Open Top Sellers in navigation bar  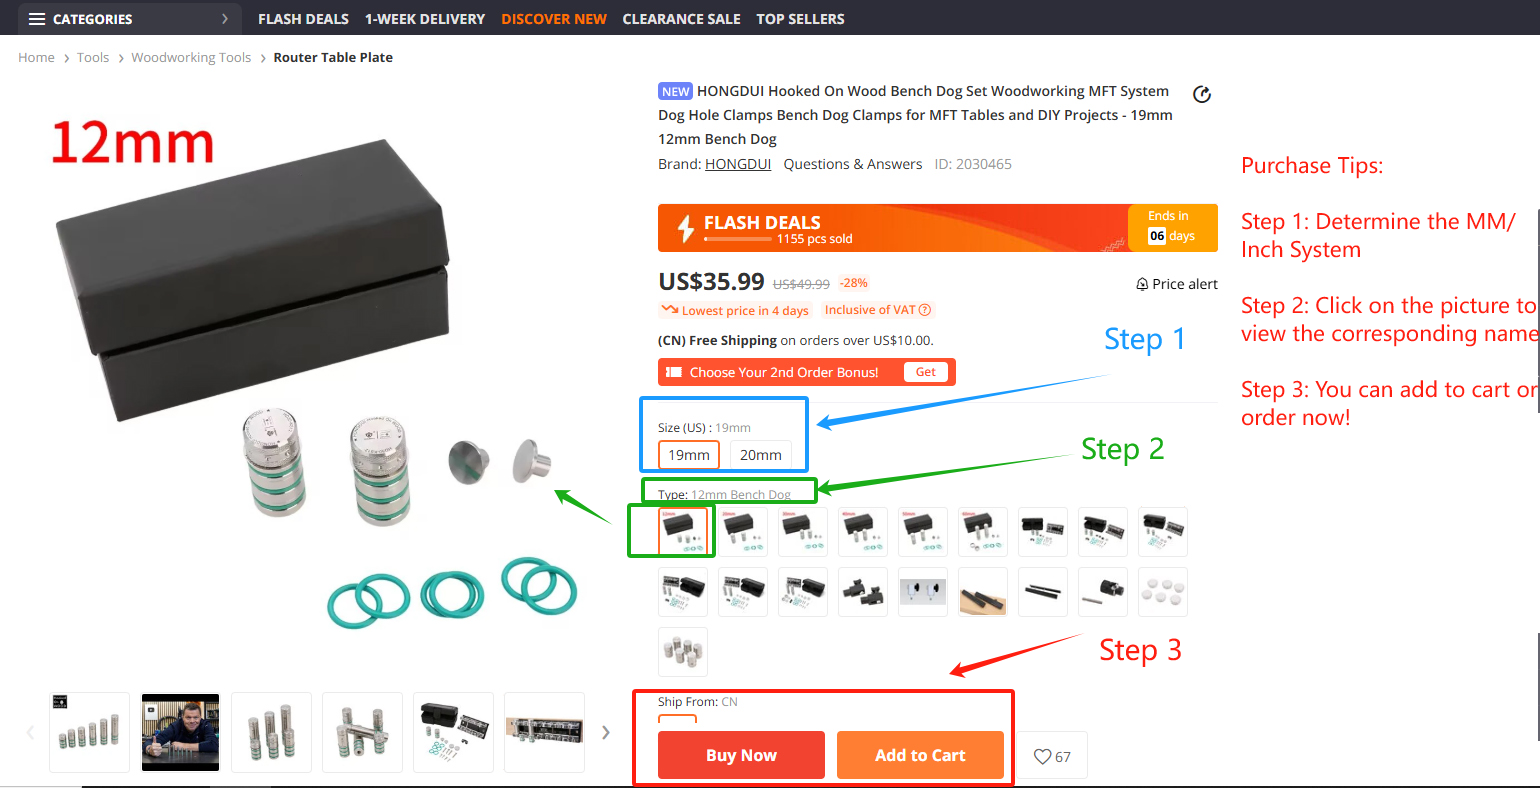click(800, 19)
